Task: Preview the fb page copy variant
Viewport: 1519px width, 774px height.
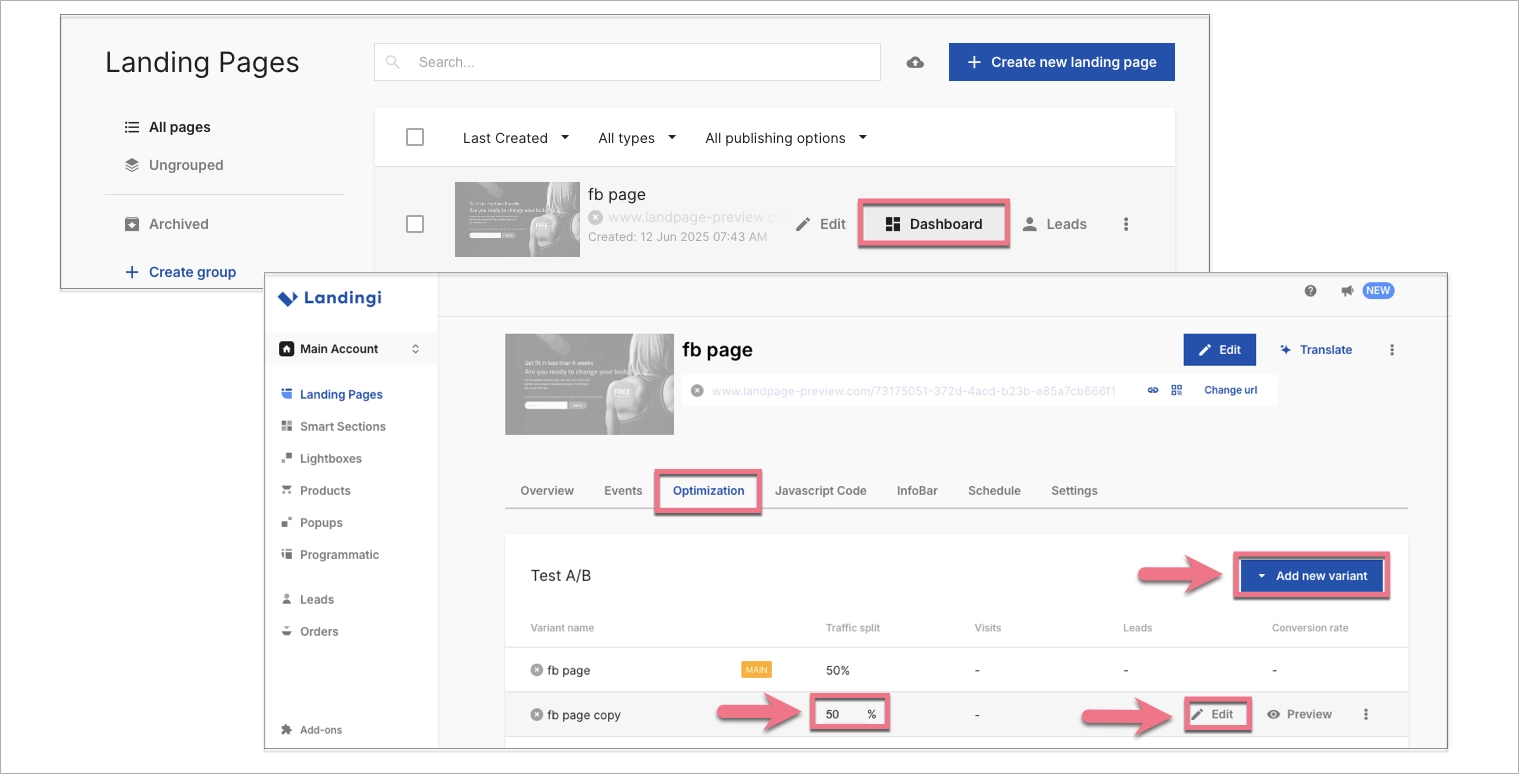Action: pos(1299,714)
